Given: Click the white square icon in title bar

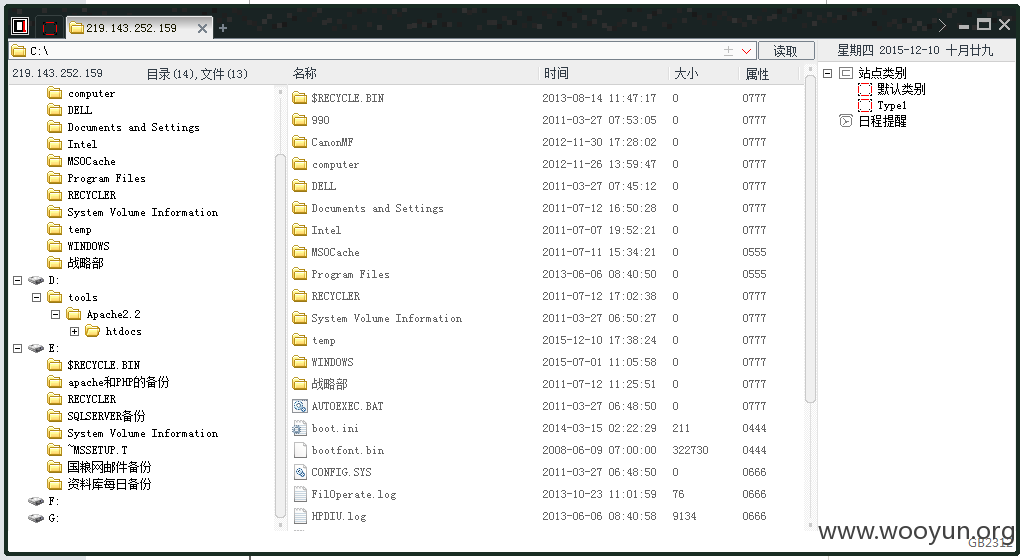Looking at the screenshot, I should [20, 26].
